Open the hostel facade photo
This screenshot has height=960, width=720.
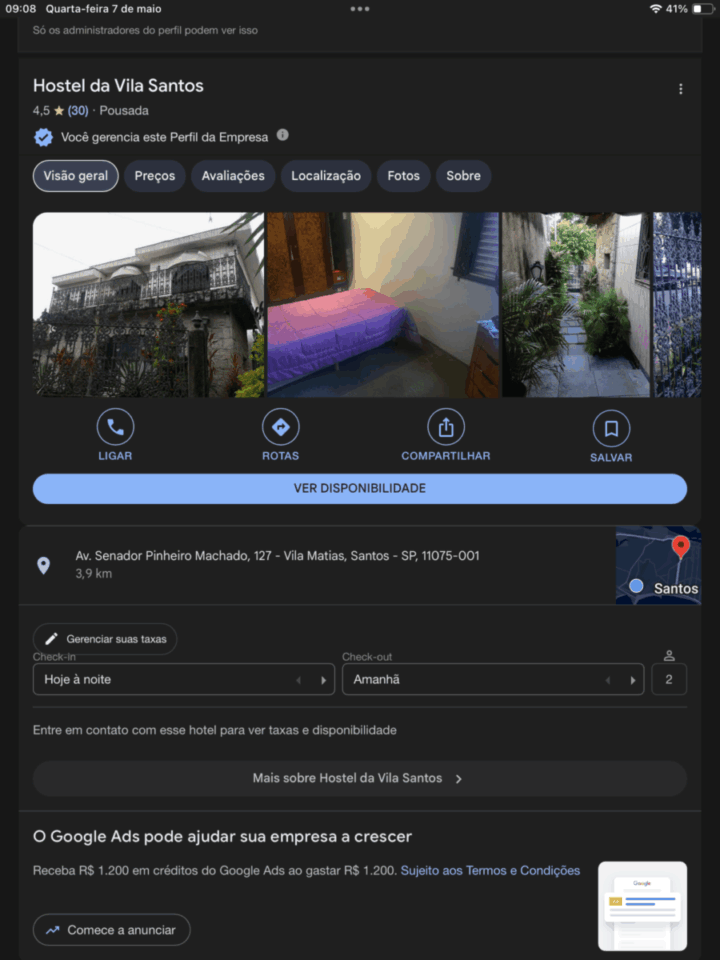pos(148,305)
